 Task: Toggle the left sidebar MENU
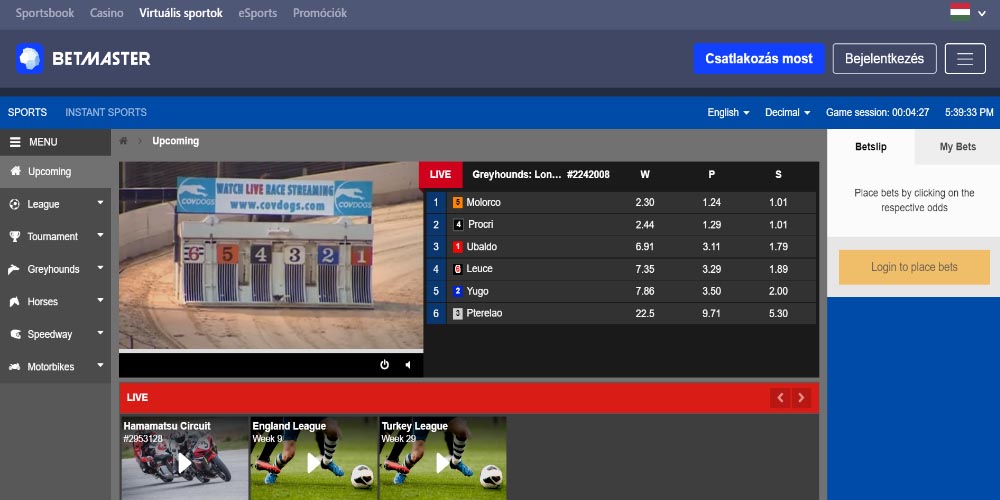pyautogui.click(x=55, y=142)
